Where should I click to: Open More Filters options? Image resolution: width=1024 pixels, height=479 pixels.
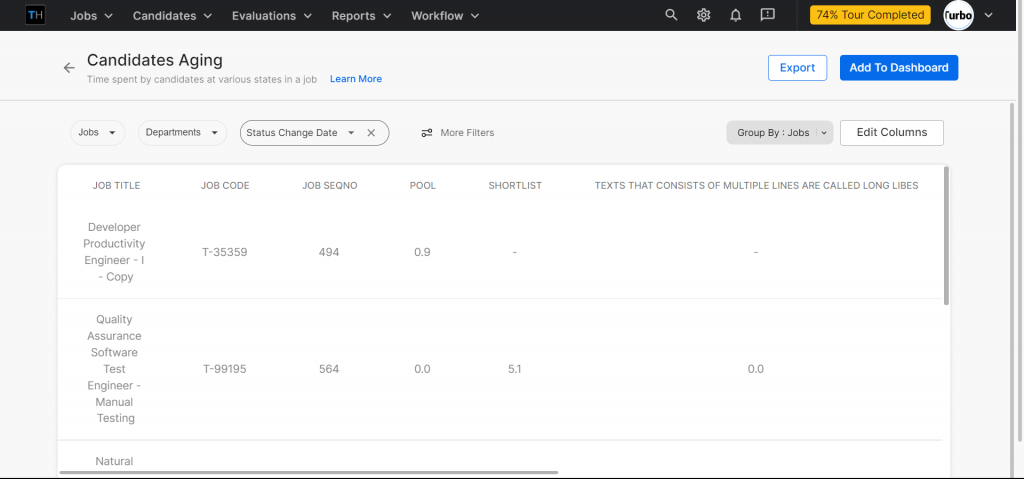[457, 132]
